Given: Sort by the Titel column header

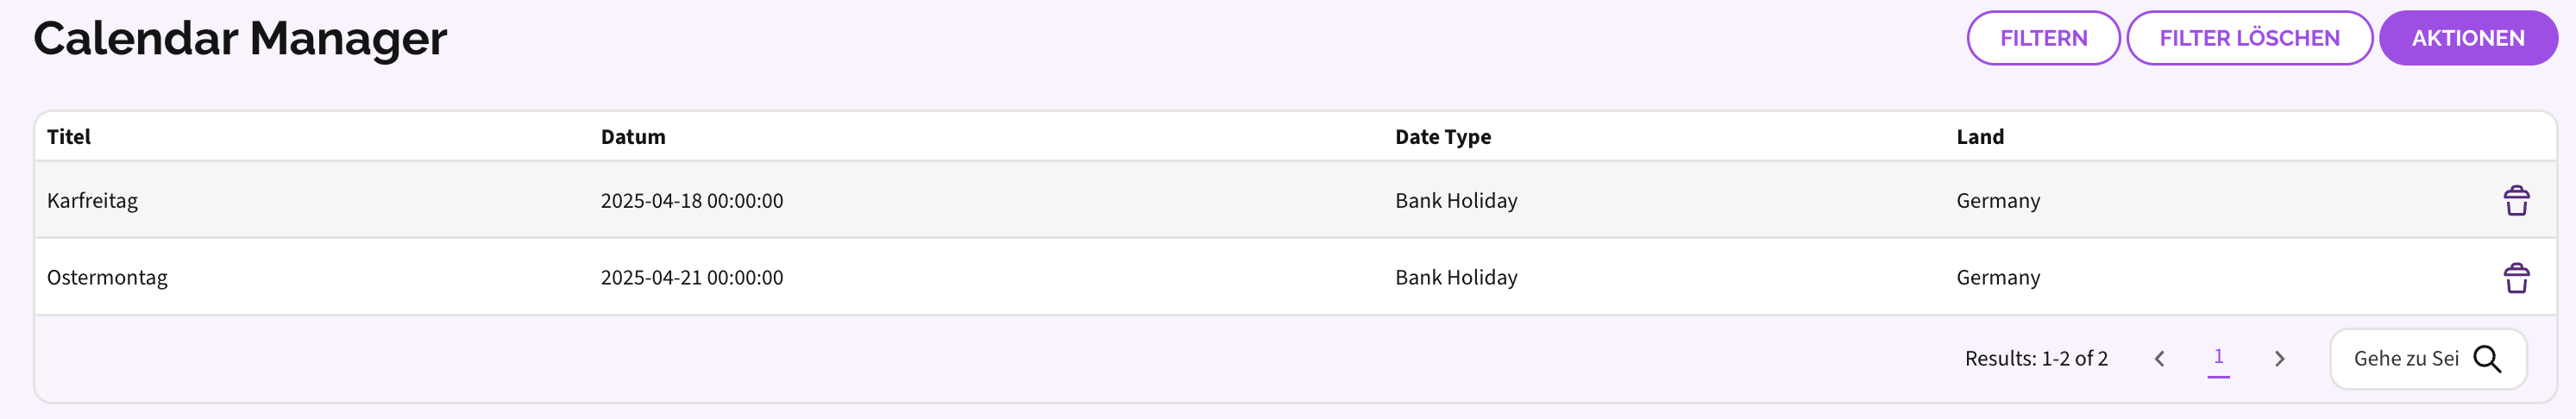Looking at the screenshot, I should coord(69,137).
